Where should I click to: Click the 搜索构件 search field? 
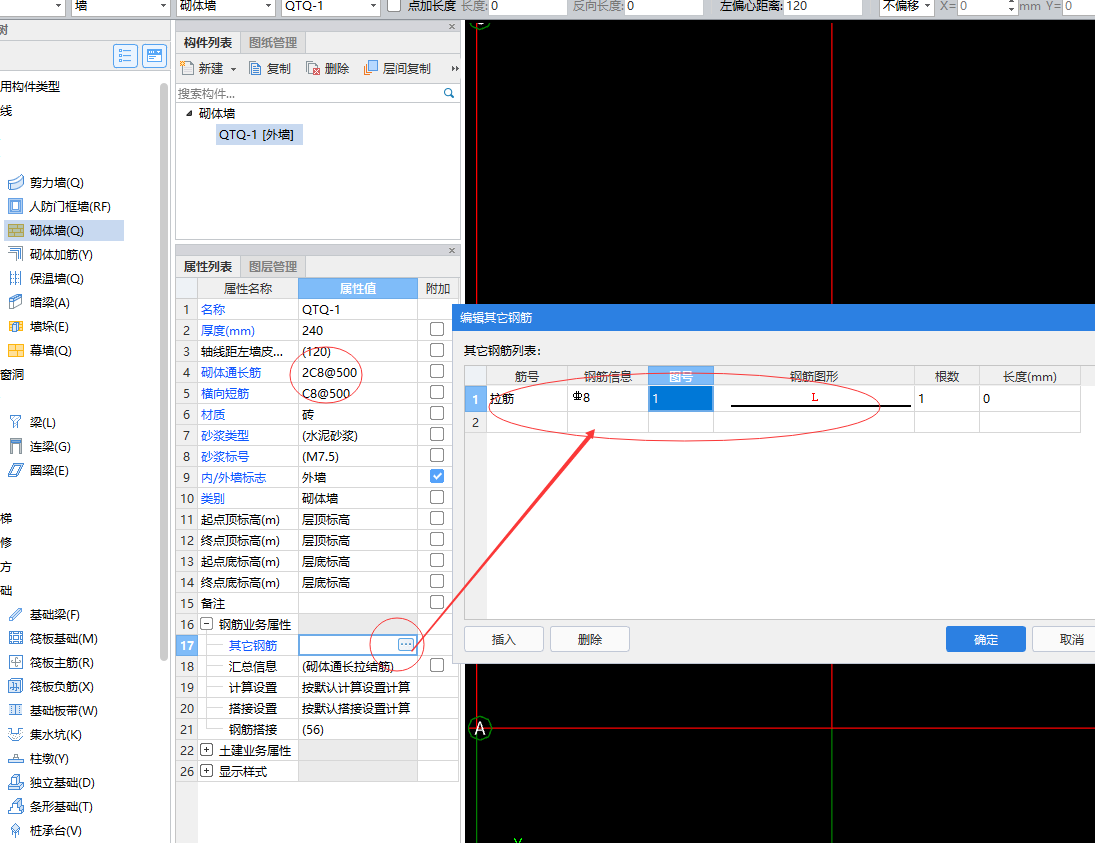pyautogui.click(x=309, y=93)
